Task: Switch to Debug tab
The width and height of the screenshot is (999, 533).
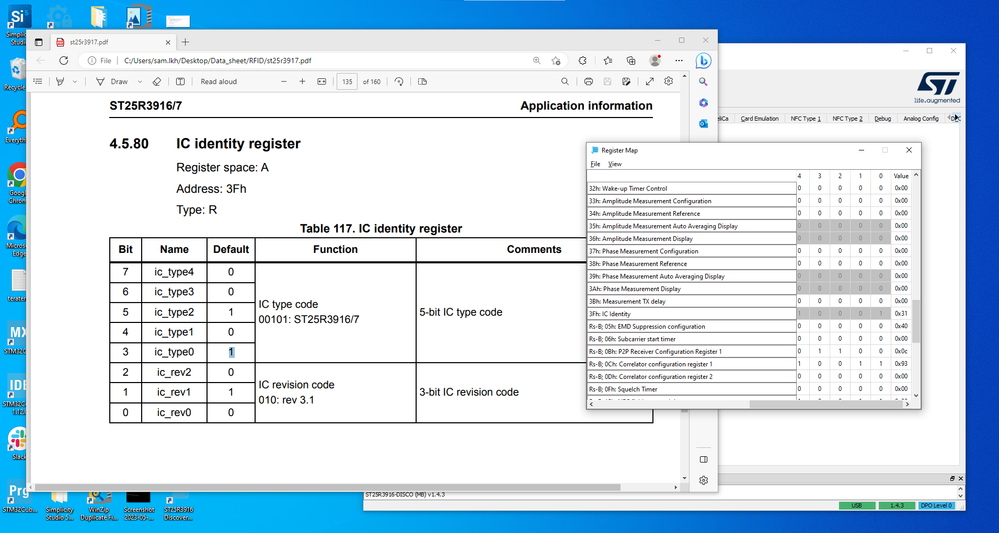Action: 882,118
